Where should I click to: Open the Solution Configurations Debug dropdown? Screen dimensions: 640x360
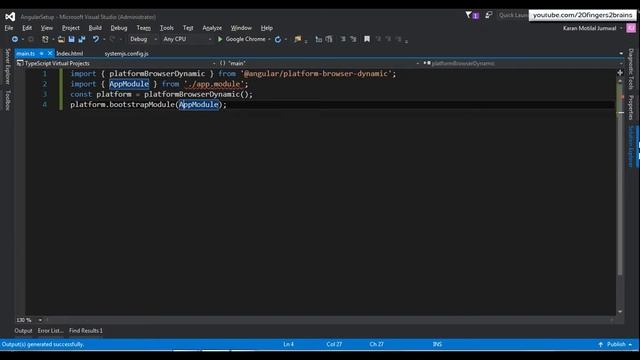tap(144, 39)
